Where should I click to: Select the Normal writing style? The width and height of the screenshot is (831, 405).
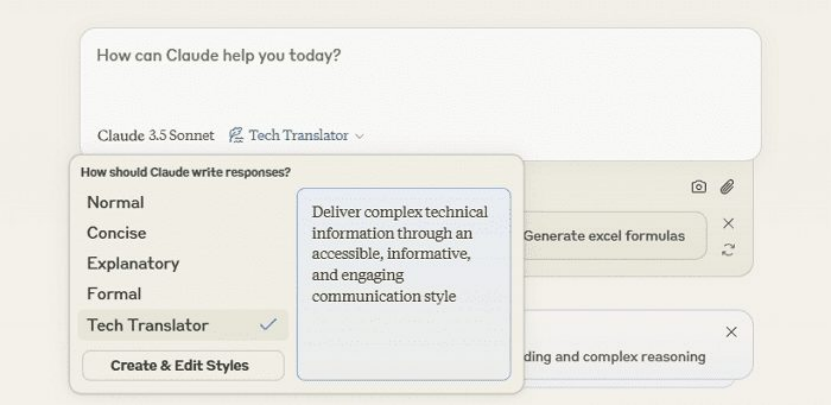pyautogui.click(x=116, y=203)
